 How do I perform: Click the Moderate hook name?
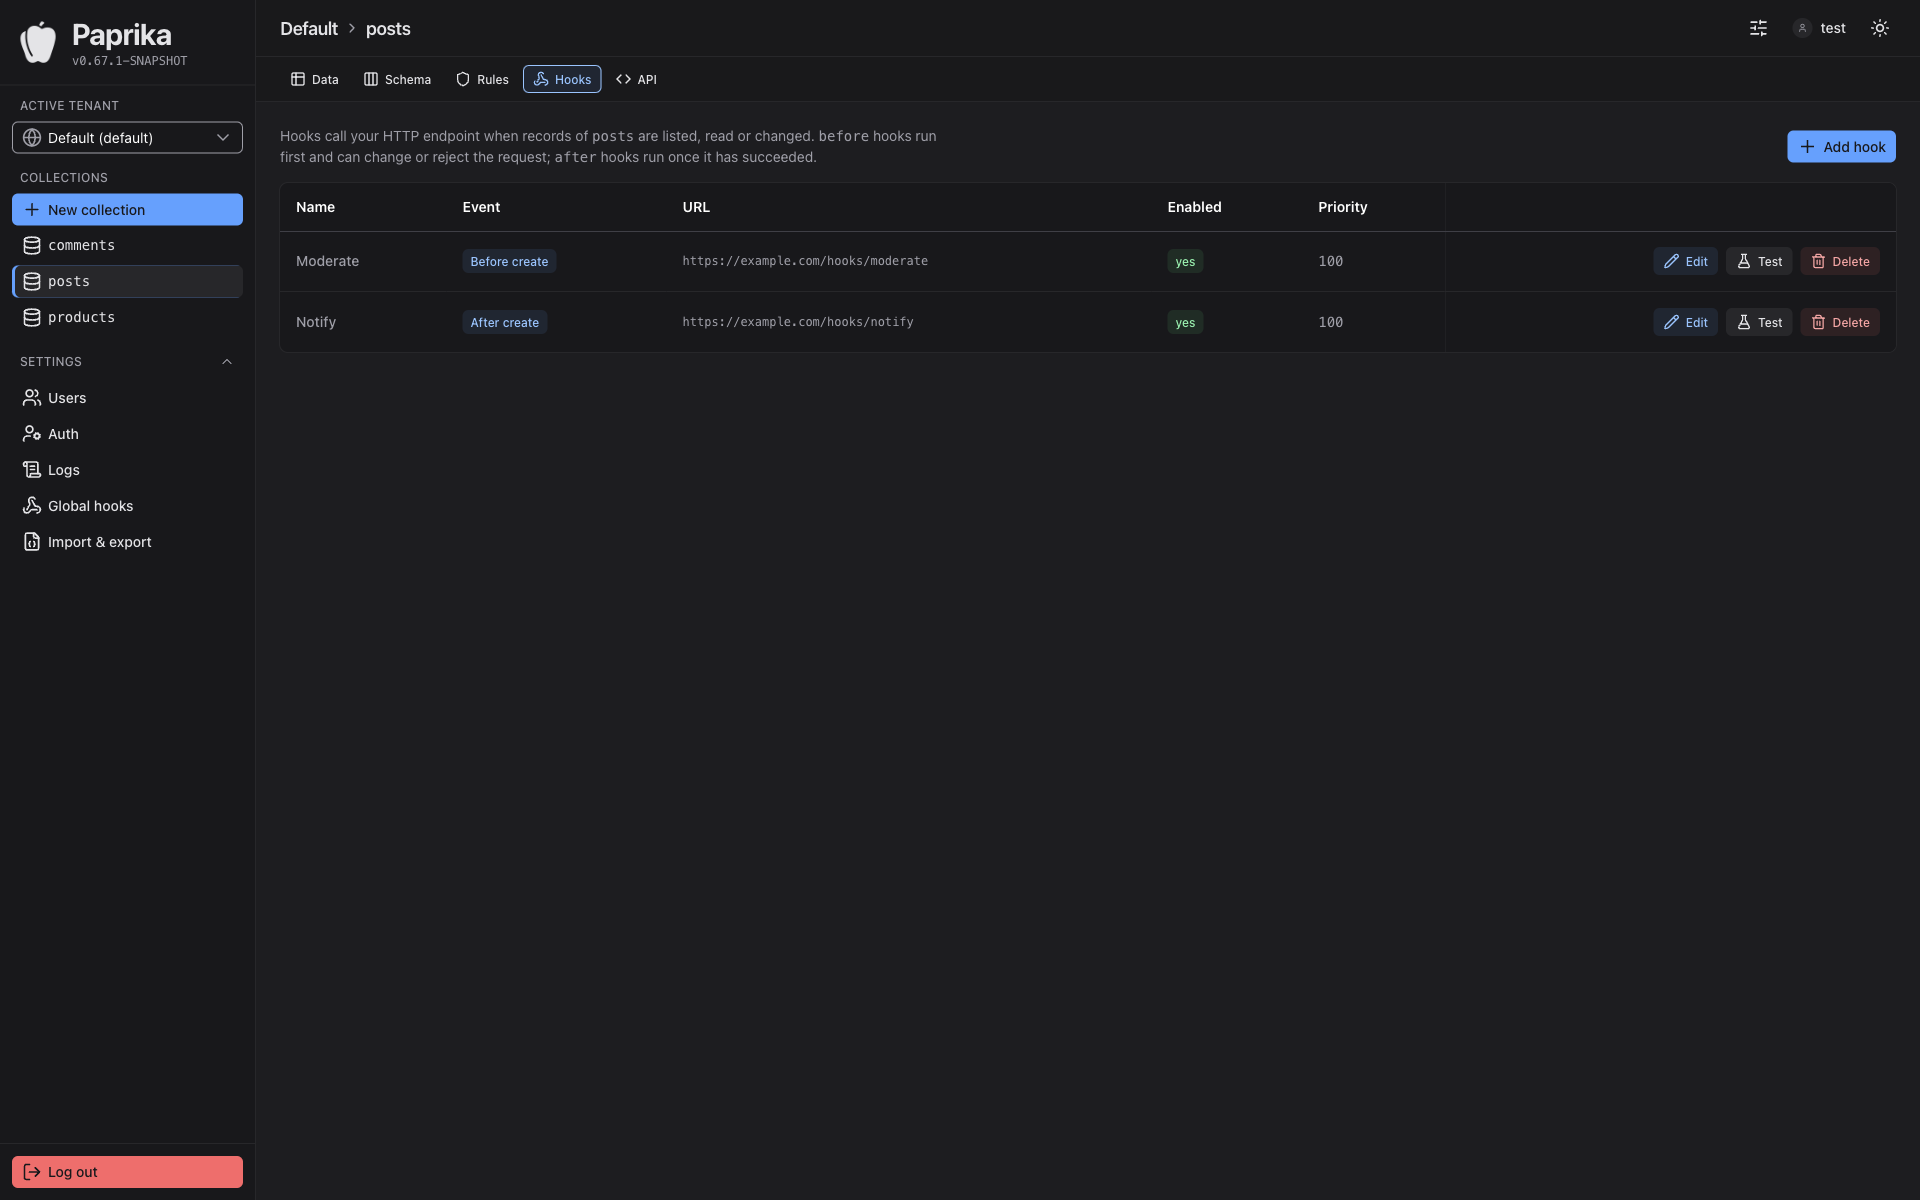click(x=327, y=261)
